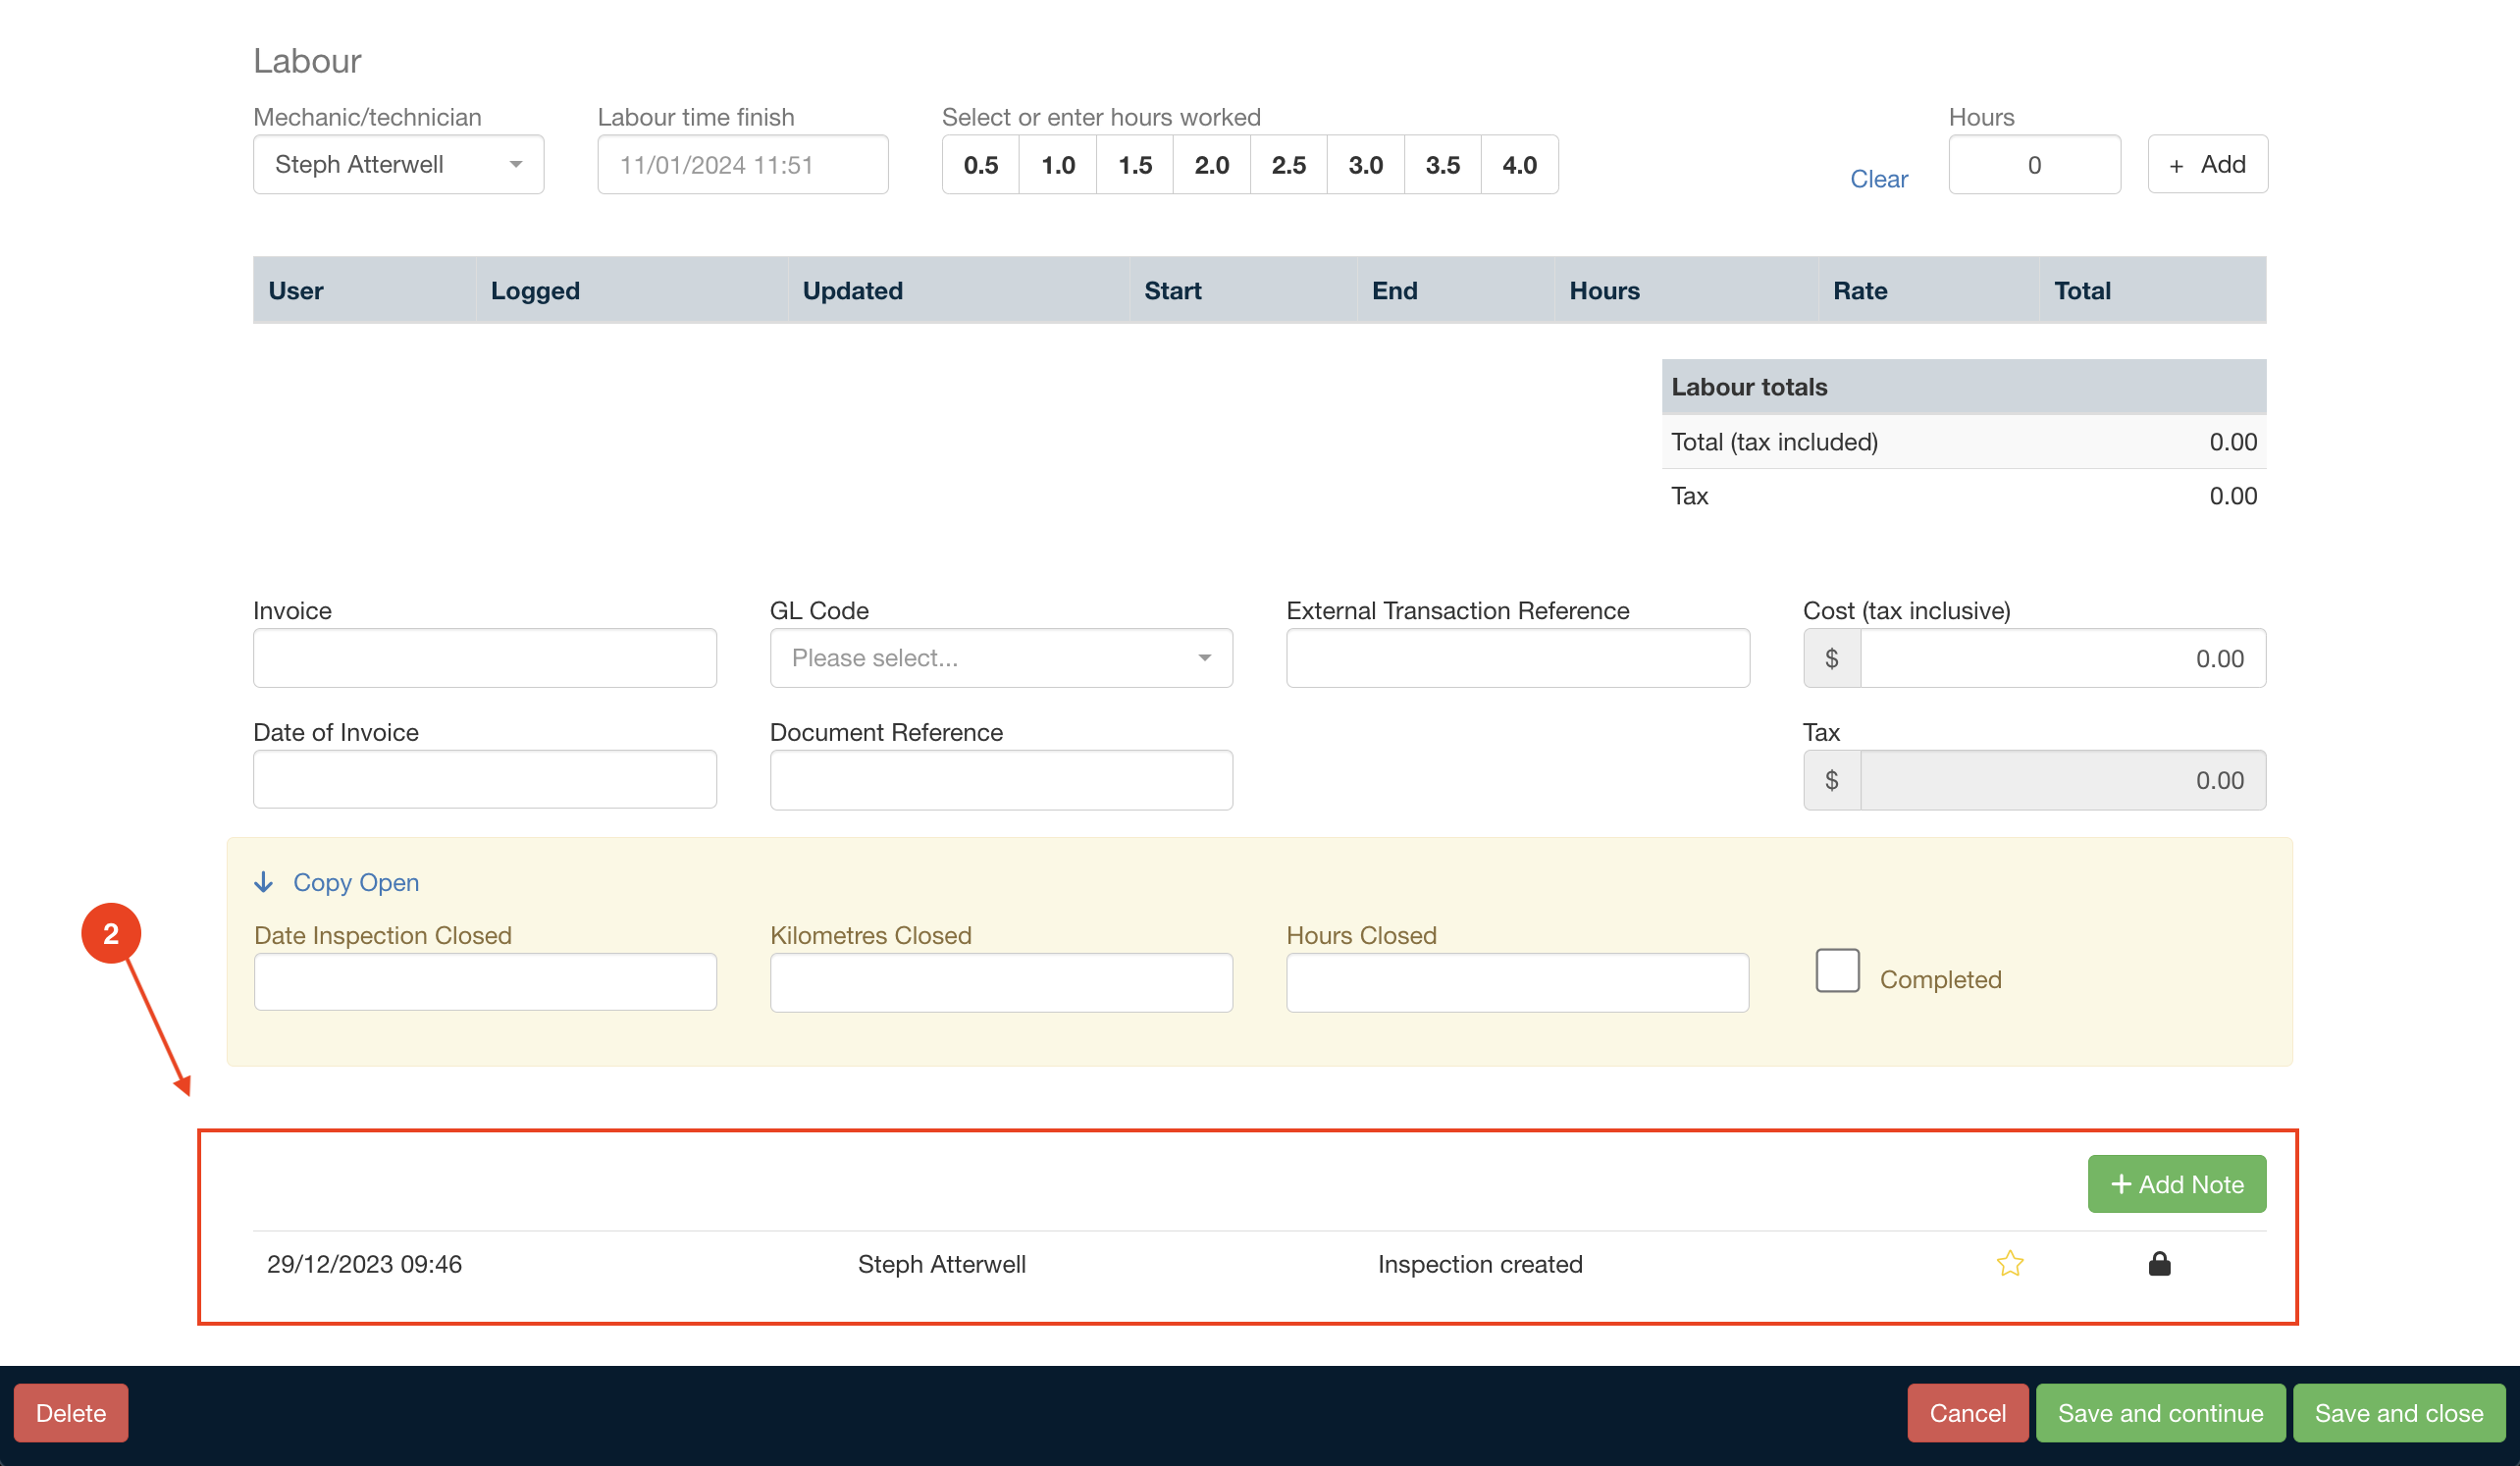Open the Mechanic/technician dropdown
2520x1466 pixels.
click(398, 164)
